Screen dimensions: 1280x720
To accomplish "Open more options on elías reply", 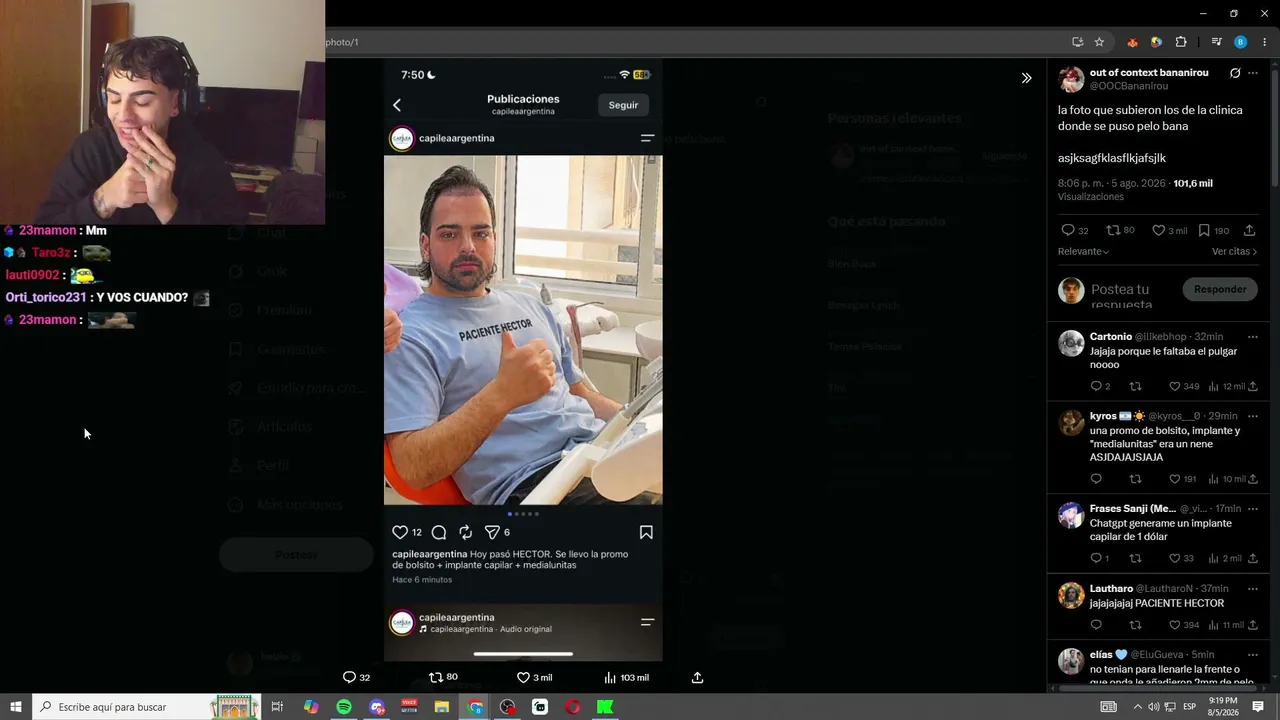I will pos(1253,654).
